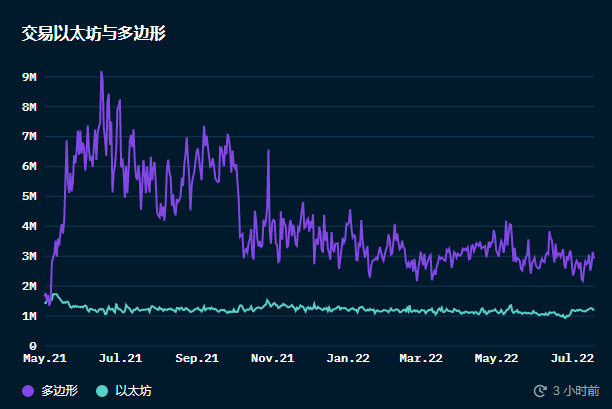
Task: Click the highest purple peak above 9M
Action: coord(101,72)
